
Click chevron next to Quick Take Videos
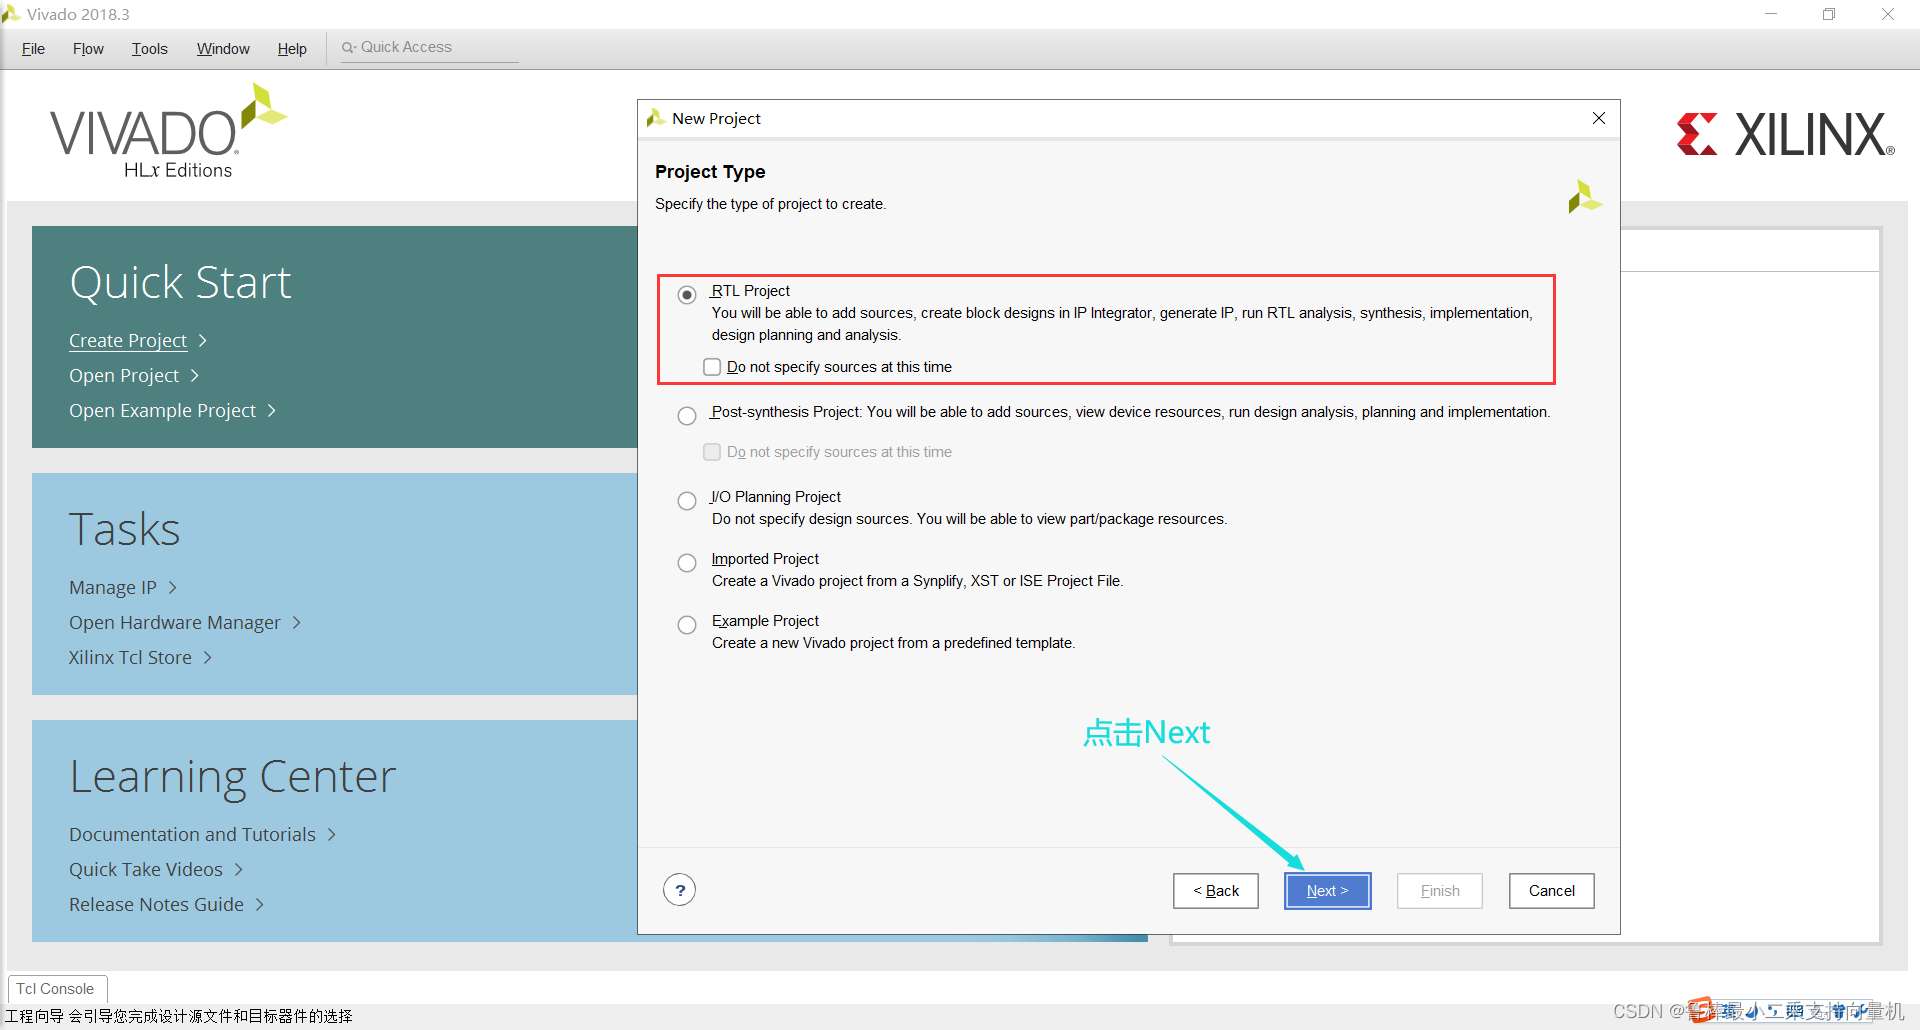(x=239, y=870)
